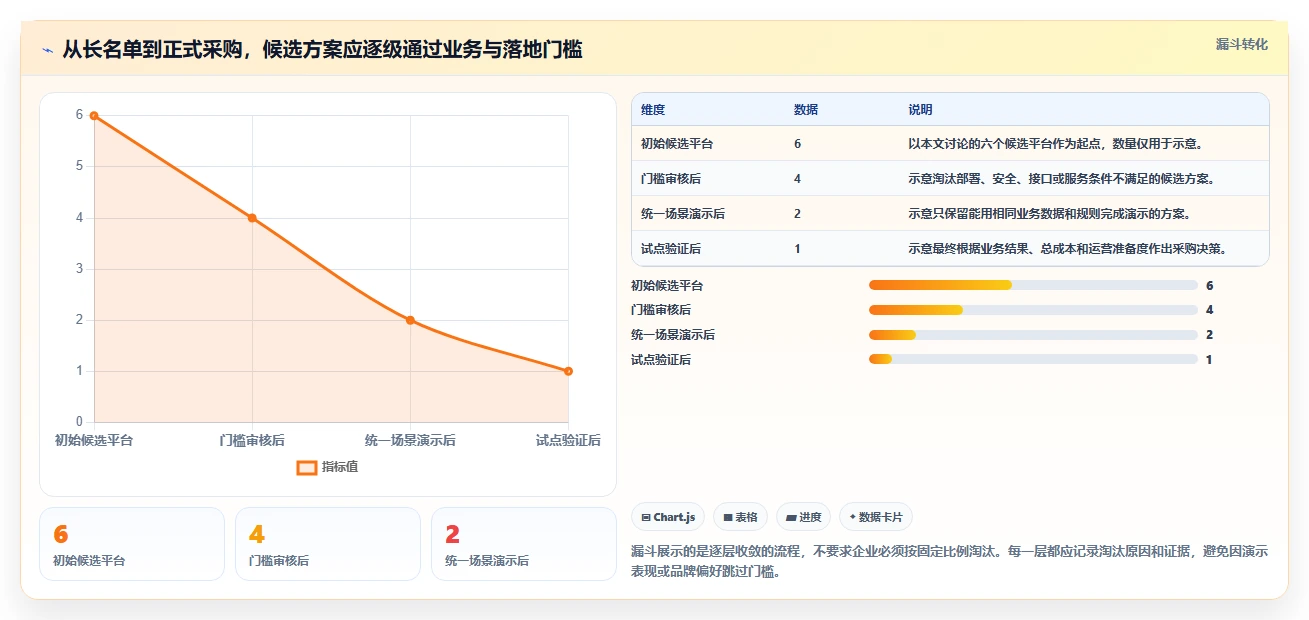The width and height of the screenshot is (1309, 620).
Task: Click the table data value 4 in 门槛审核后 row
Action: (797, 179)
